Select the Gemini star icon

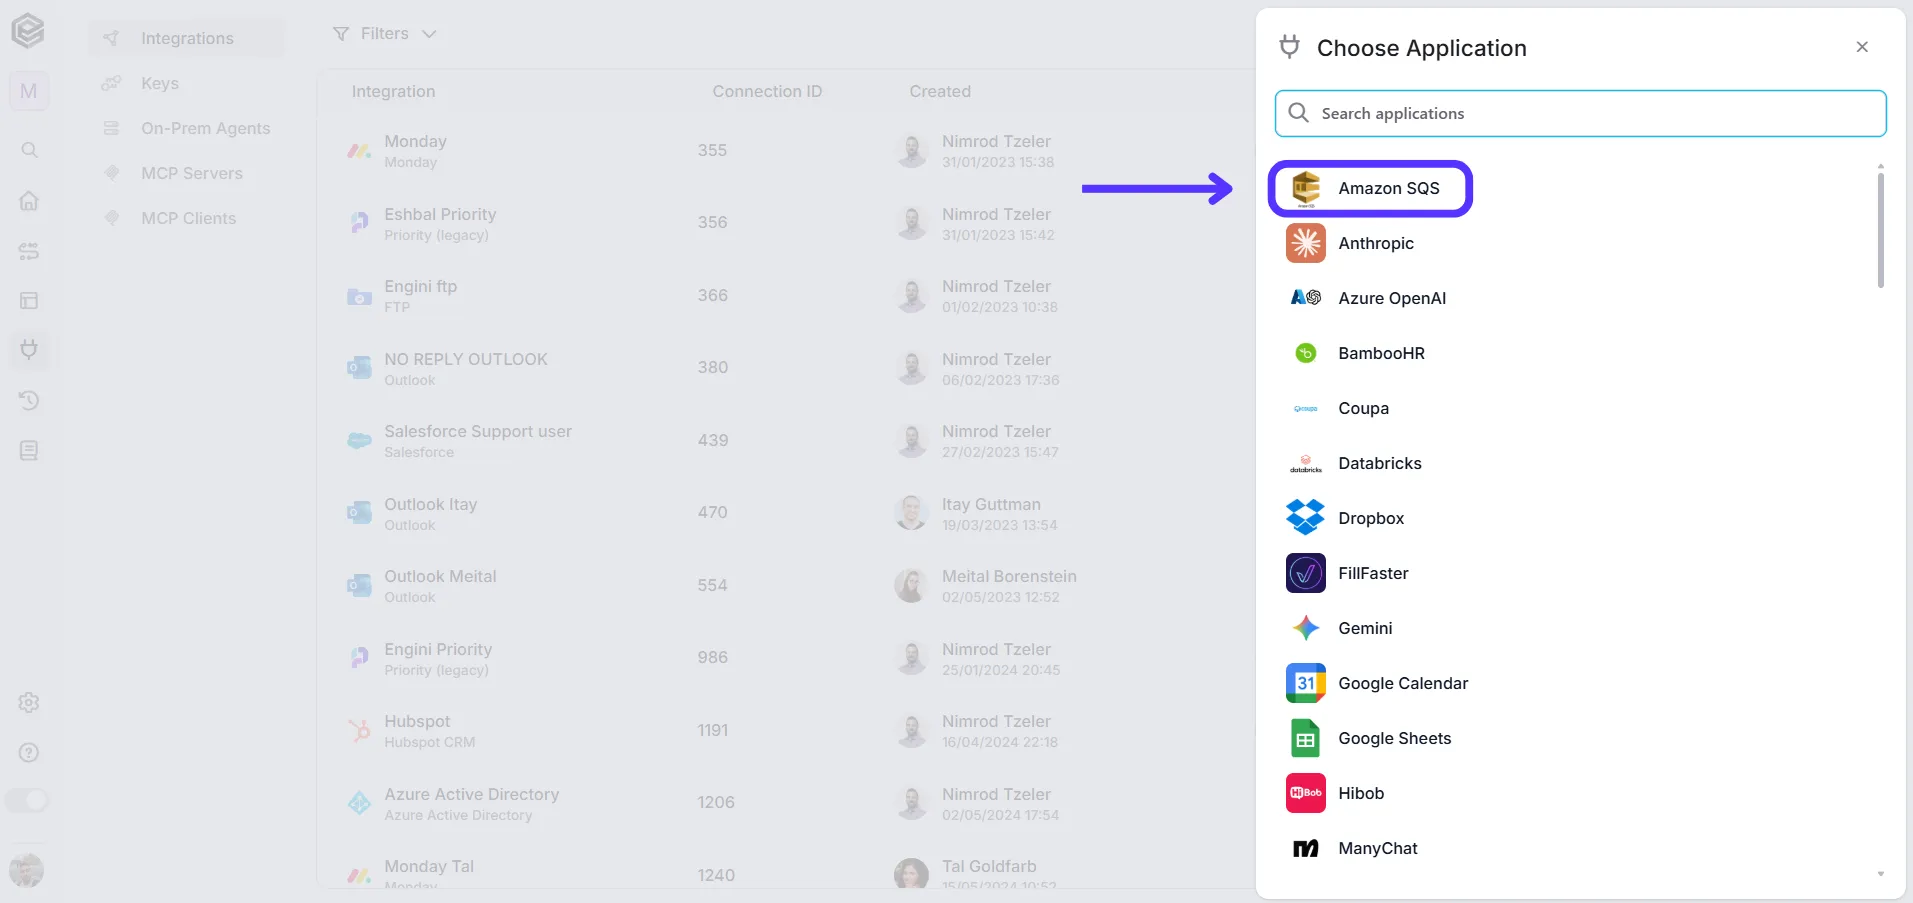coord(1305,628)
